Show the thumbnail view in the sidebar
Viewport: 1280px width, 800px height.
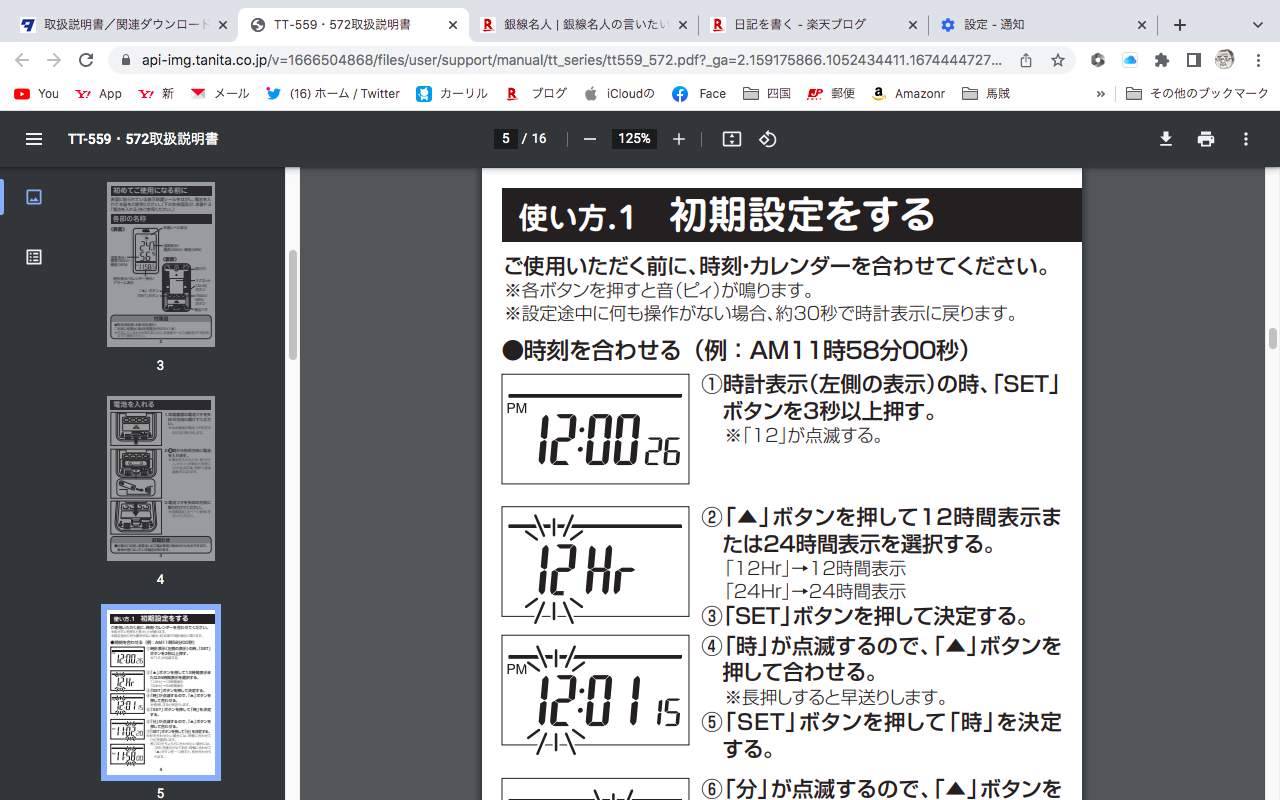click(34, 197)
